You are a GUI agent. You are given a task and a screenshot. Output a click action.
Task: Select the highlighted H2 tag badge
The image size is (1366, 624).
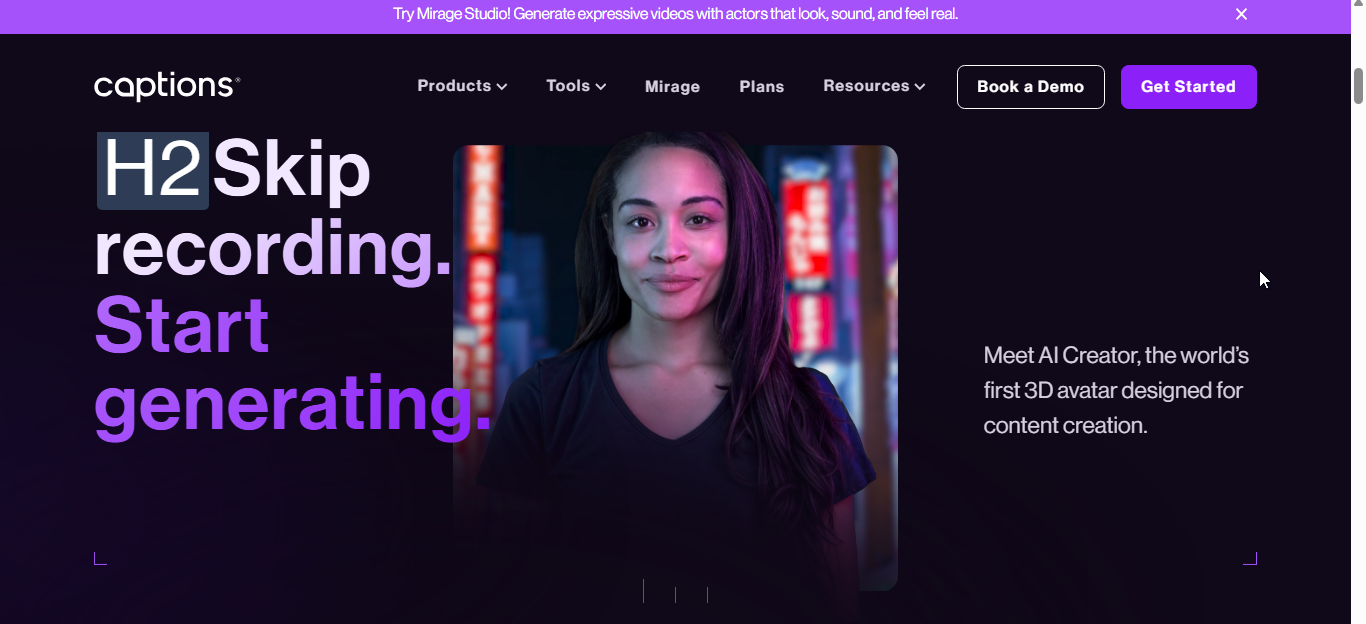tap(153, 171)
